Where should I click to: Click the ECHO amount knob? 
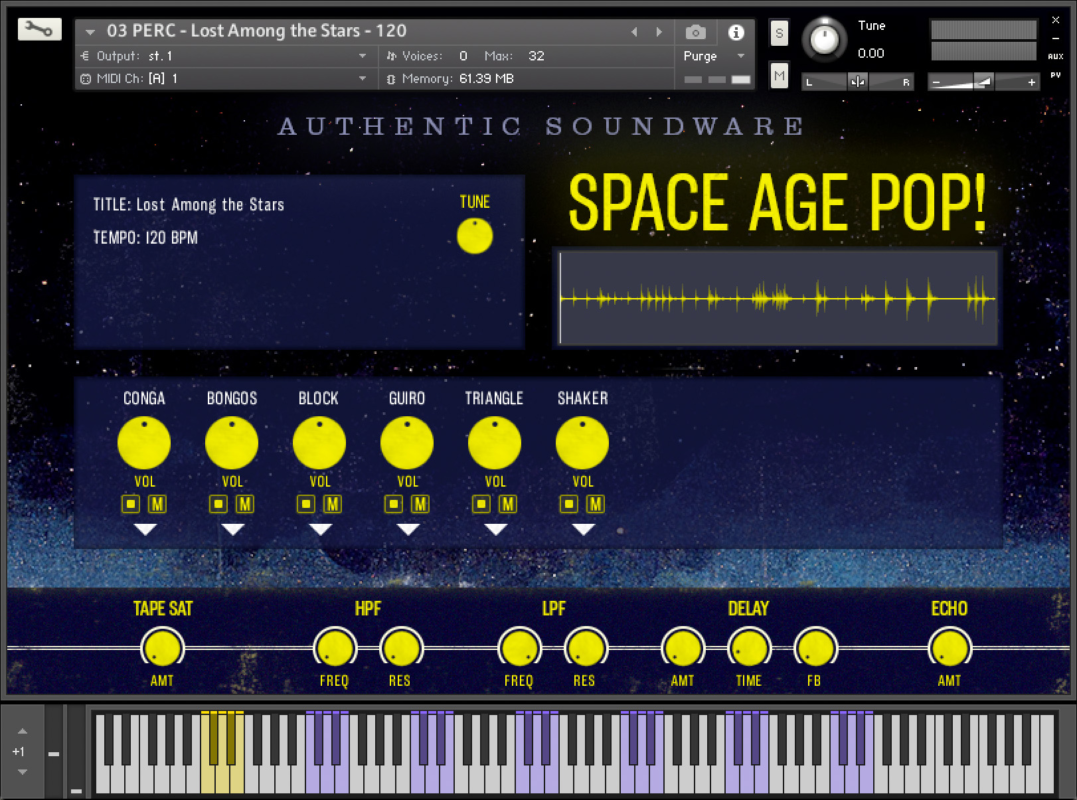[x=949, y=649]
